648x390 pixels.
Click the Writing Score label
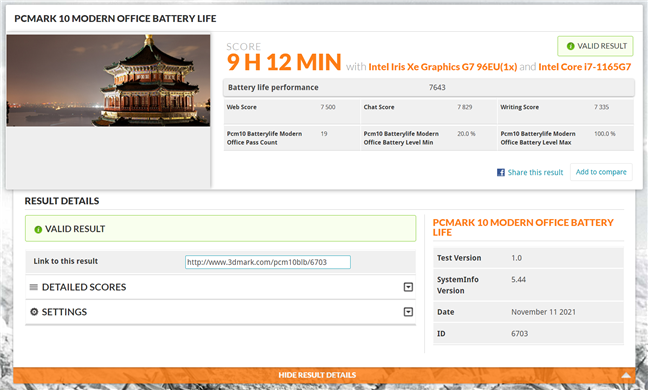coord(519,107)
